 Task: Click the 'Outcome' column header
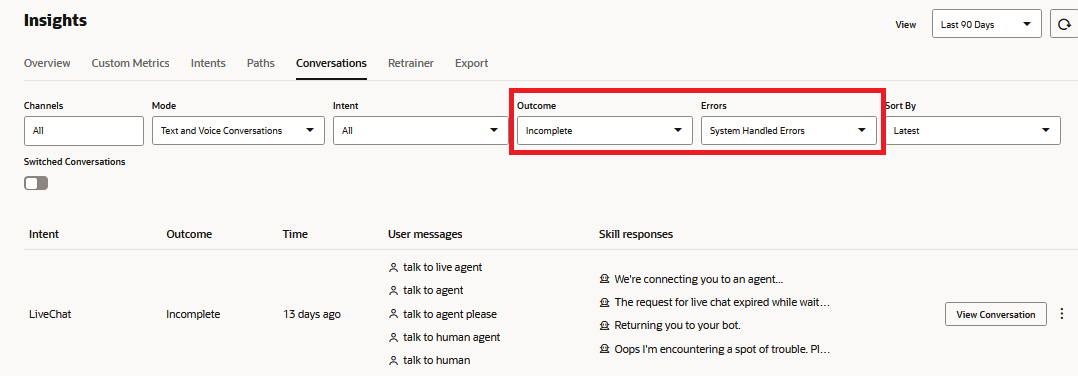pos(189,234)
